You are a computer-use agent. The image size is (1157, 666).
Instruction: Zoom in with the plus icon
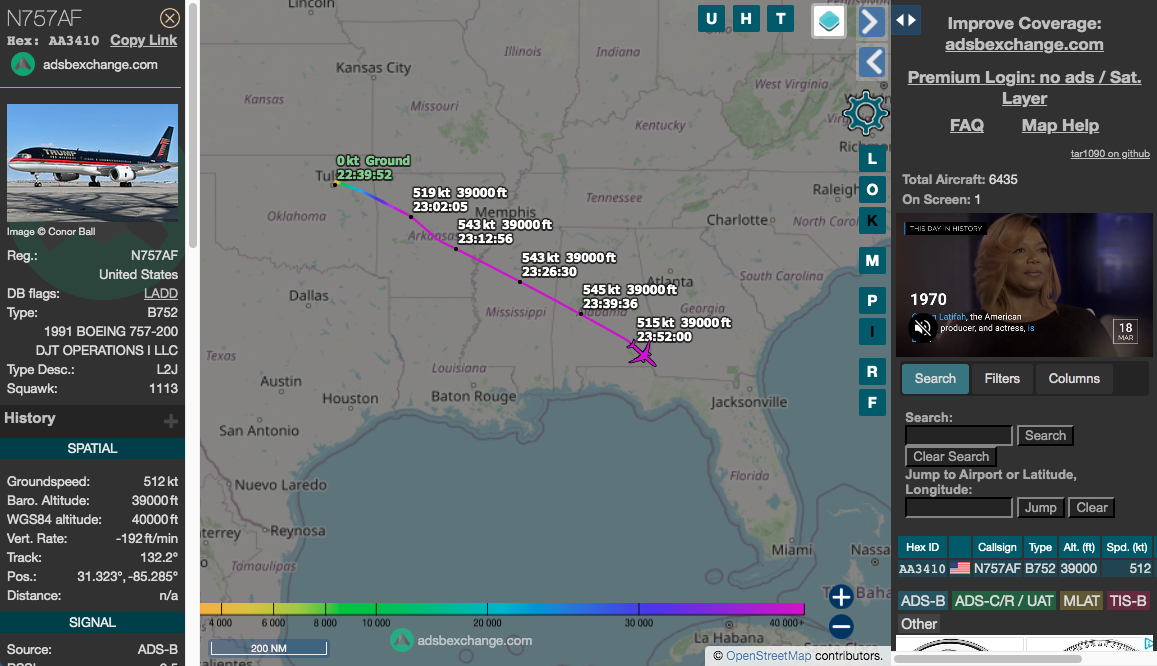(840, 596)
